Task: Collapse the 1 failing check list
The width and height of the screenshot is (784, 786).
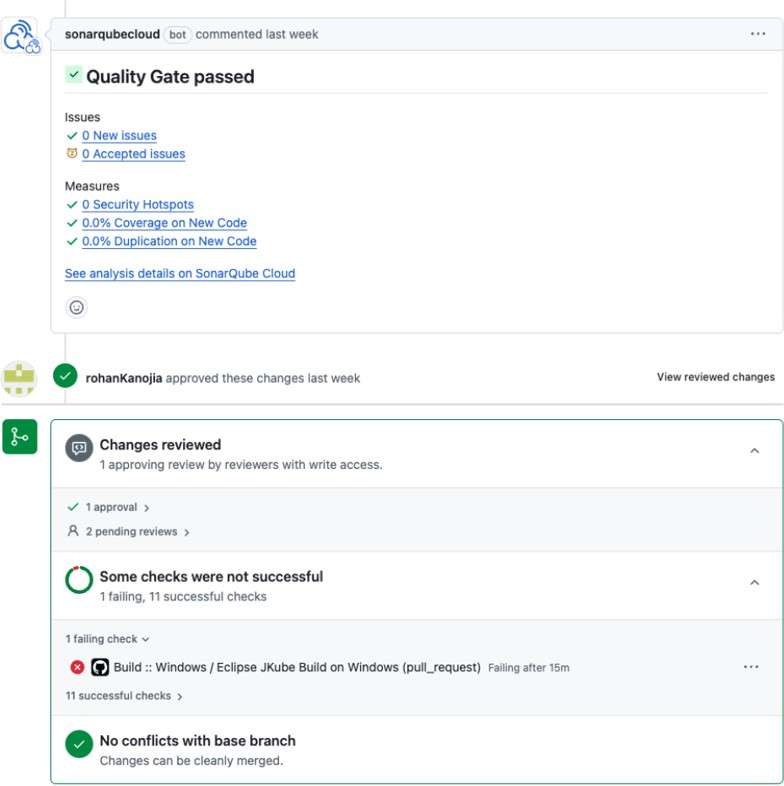Action: (108, 639)
